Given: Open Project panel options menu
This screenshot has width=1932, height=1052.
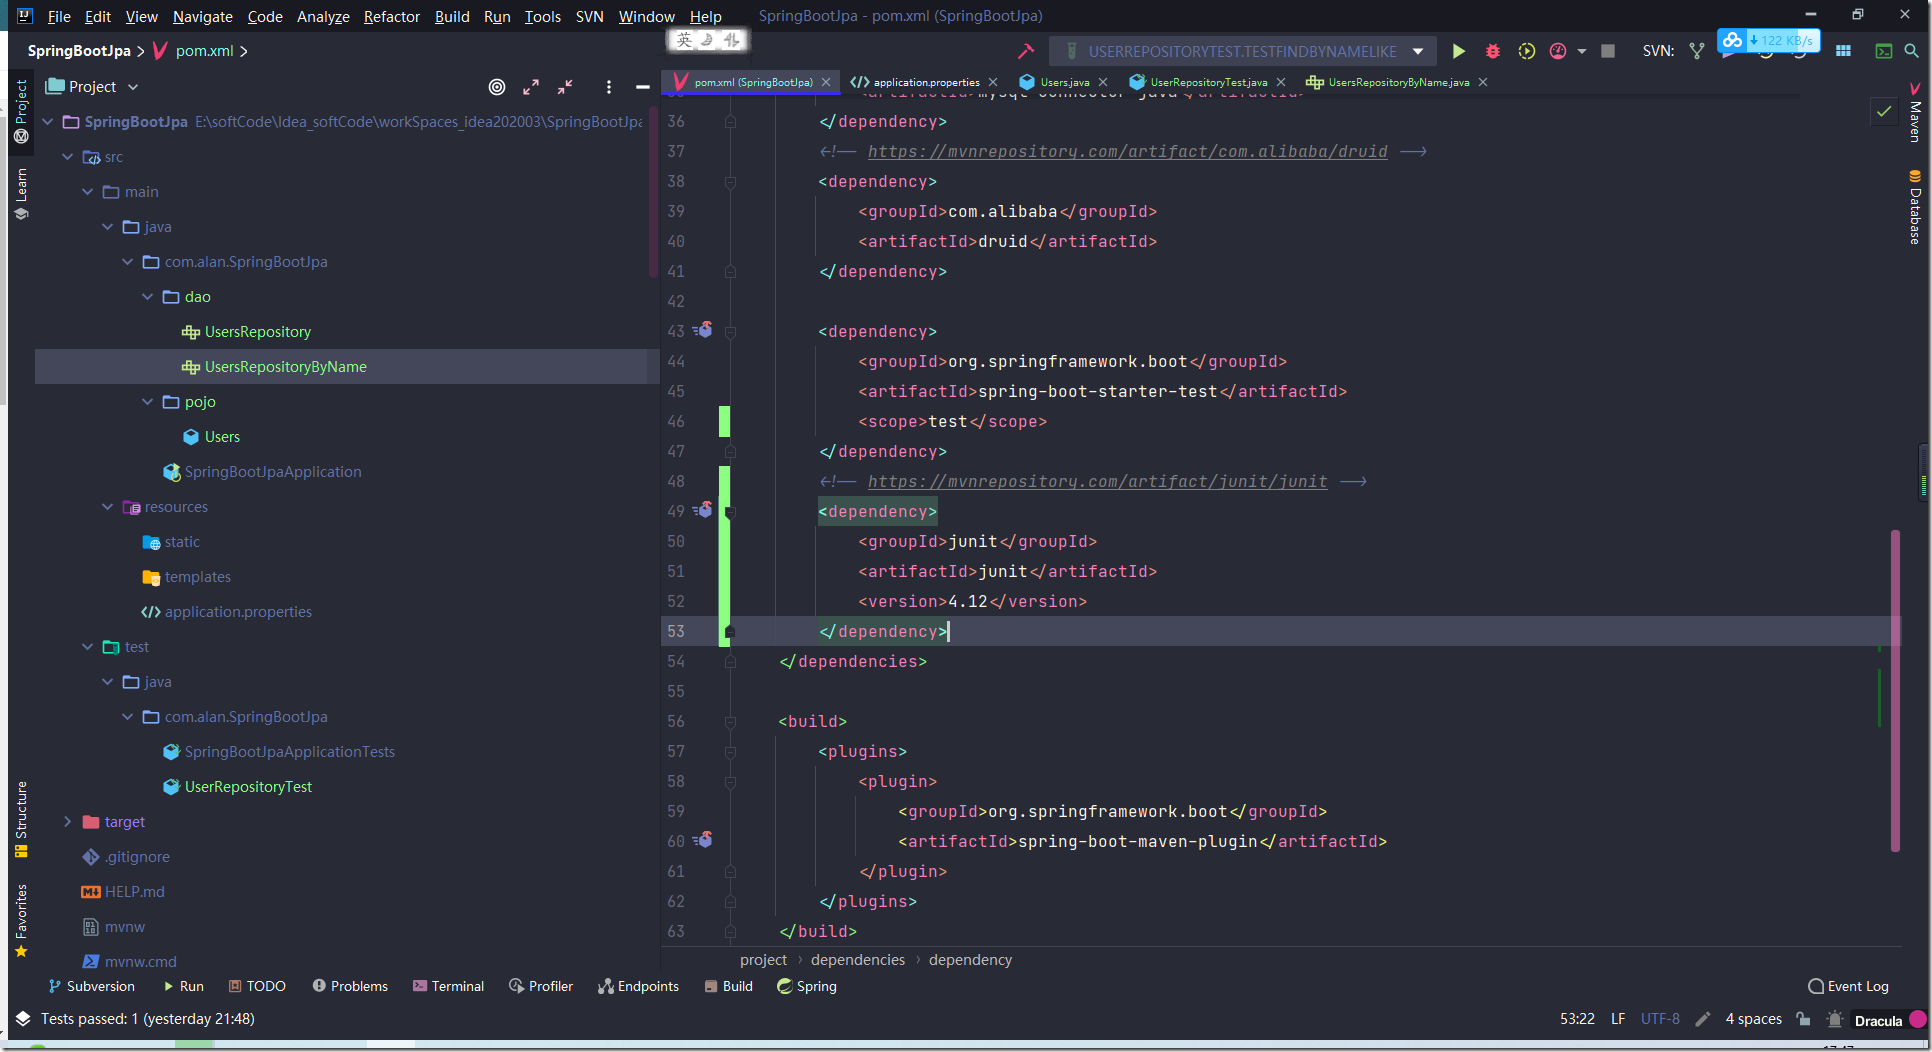Looking at the screenshot, I should (608, 87).
